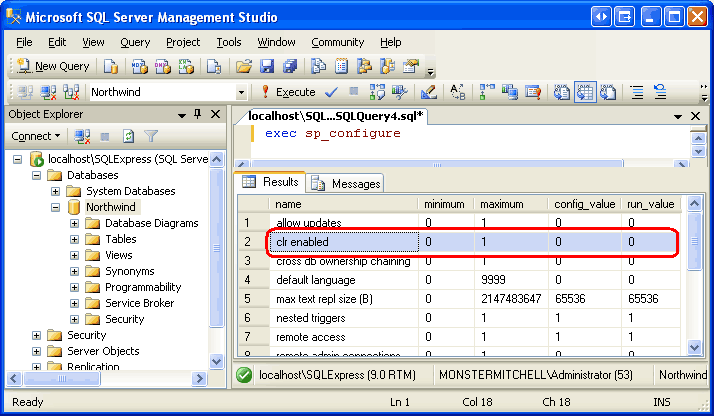Open the Query menu
The height and width of the screenshot is (416, 714).
(x=135, y=42)
